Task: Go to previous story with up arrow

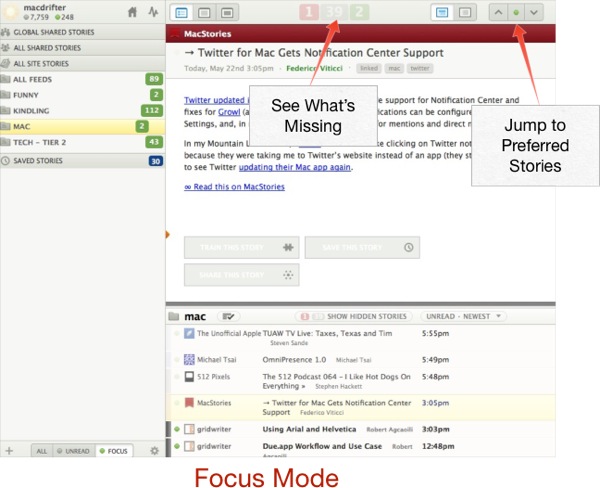Action: [x=498, y=13]
